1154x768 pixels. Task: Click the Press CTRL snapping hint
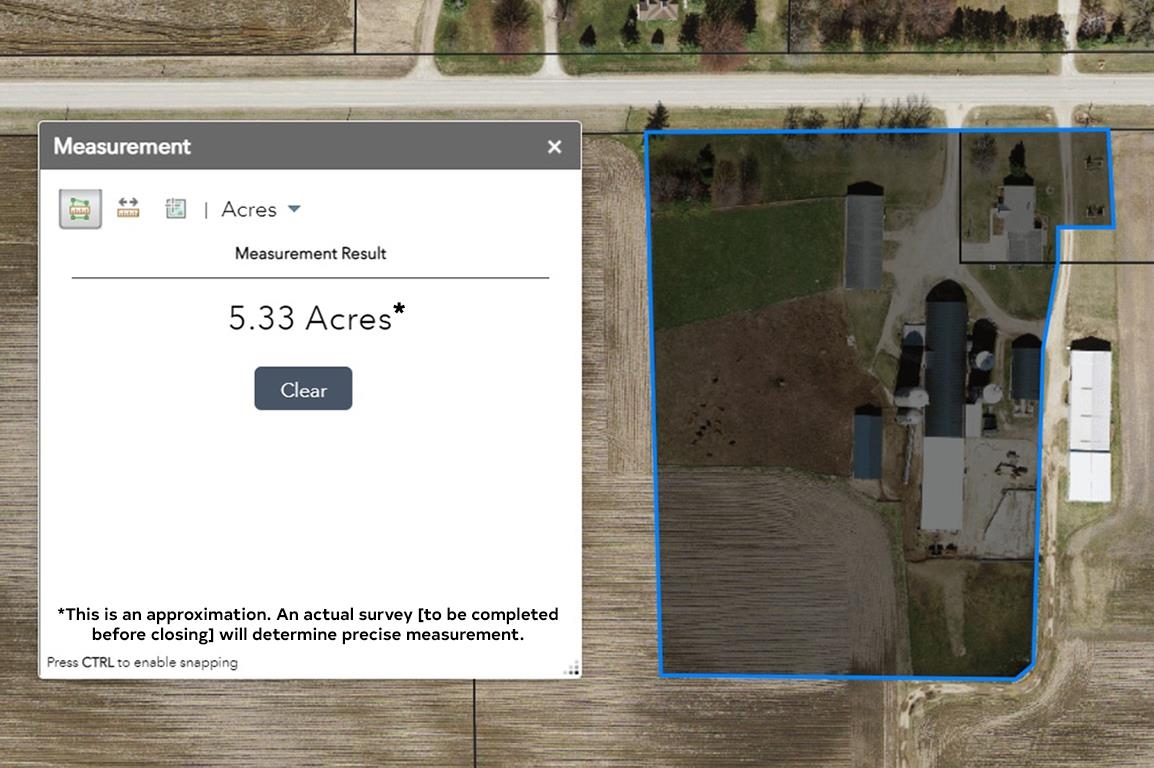tap(142, 662)
